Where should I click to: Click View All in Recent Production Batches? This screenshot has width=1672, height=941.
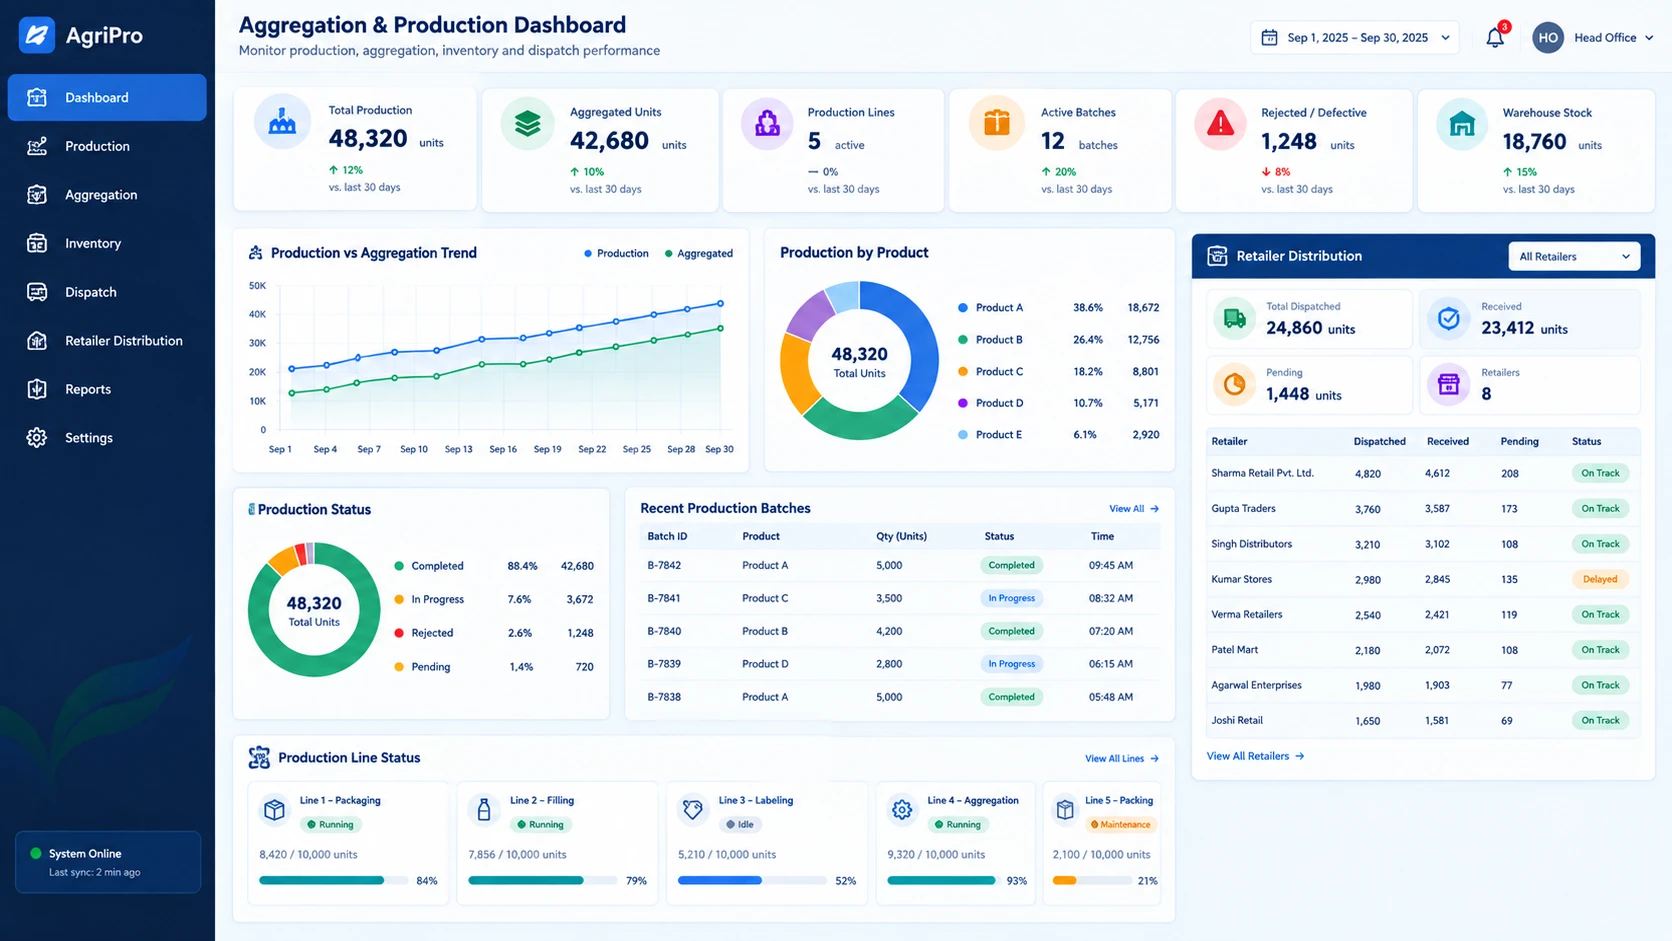[1134, 509]
